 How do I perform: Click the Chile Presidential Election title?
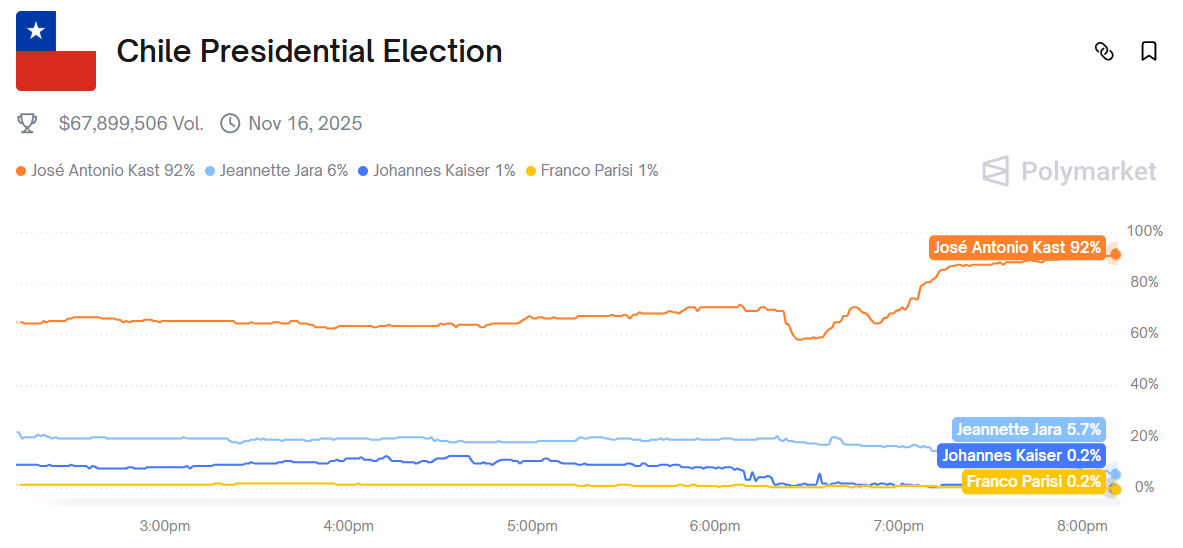click(309, 51)
